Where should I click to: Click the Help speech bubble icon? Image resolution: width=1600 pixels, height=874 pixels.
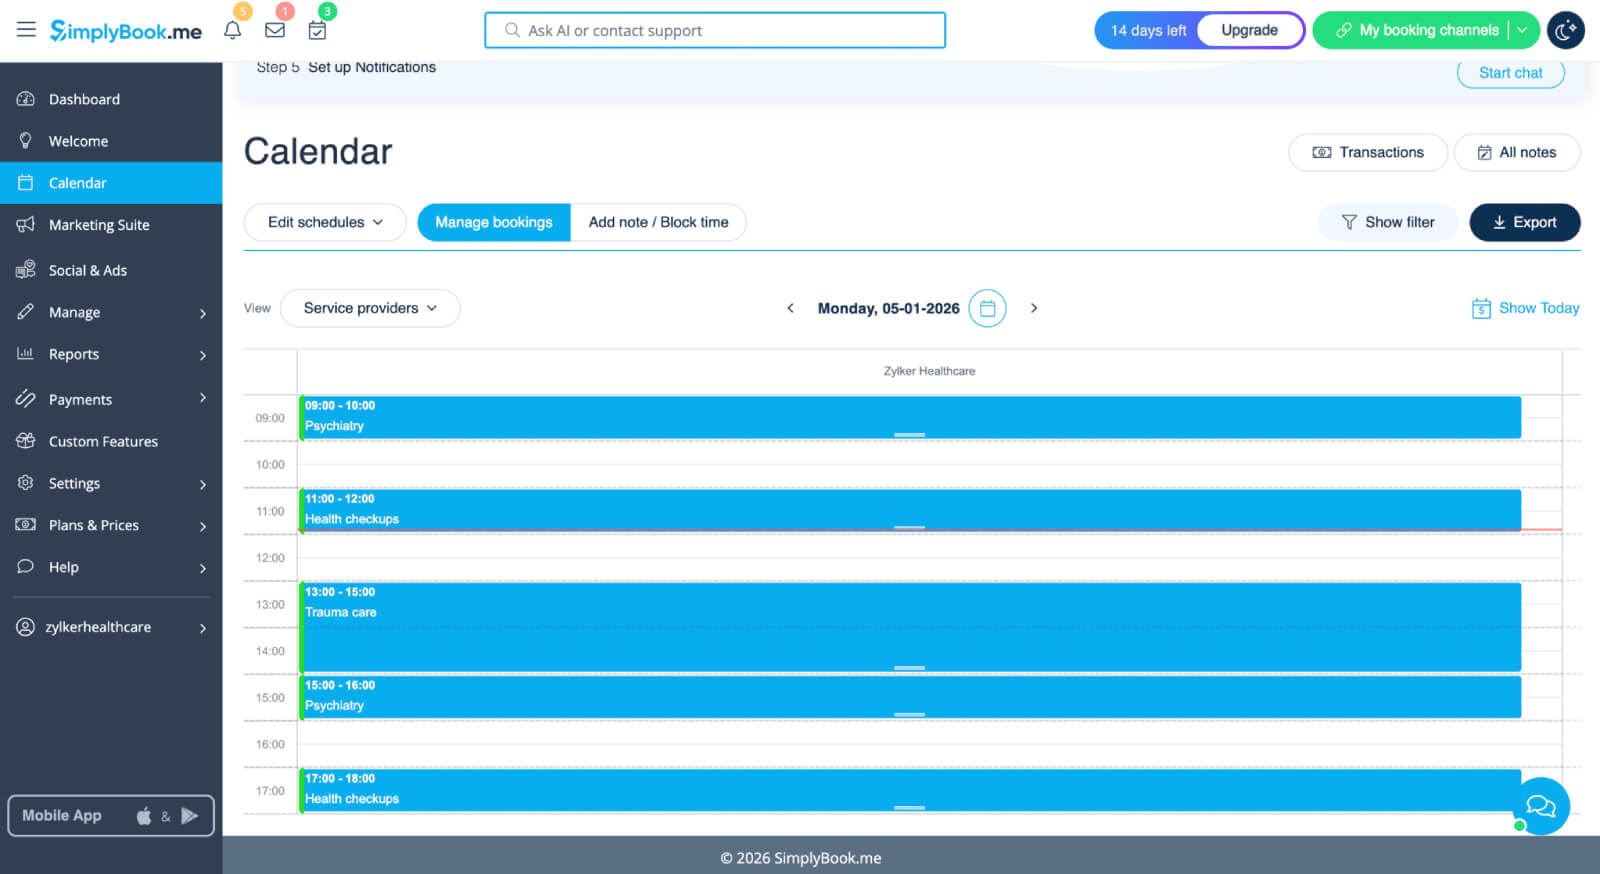(26, 567)
